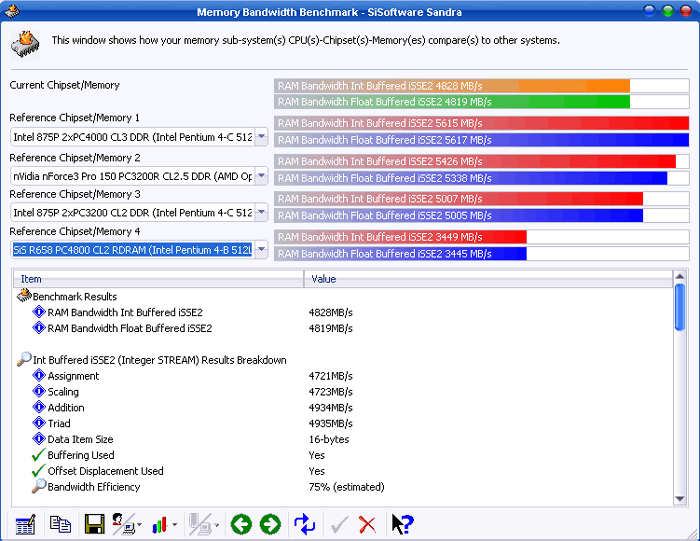Click the magnifier icon beside Bandwidth Efficiency
This screenshot has height=541, width=700.
39,486
